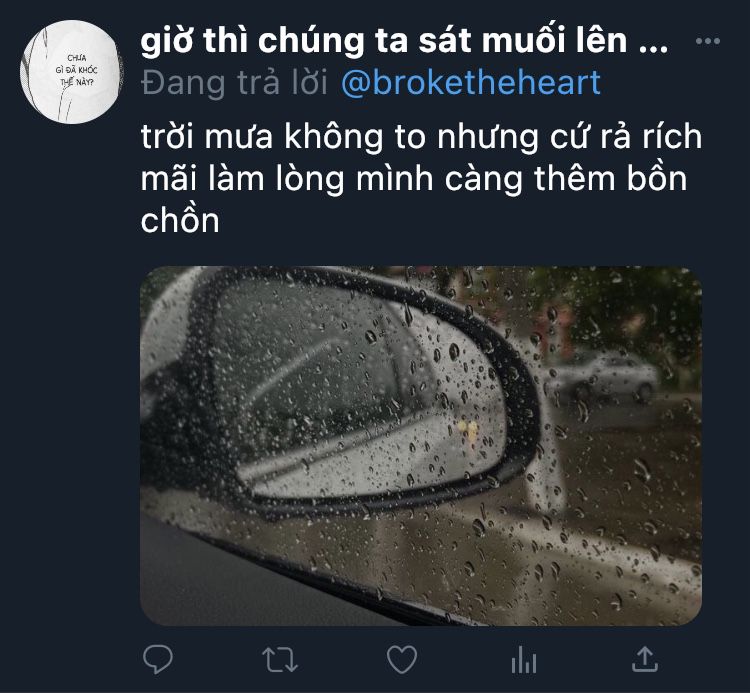Retweet the rainy mirror post
Image resolution: width=750 pixels, height=693 pixels.
coord(280,660)
